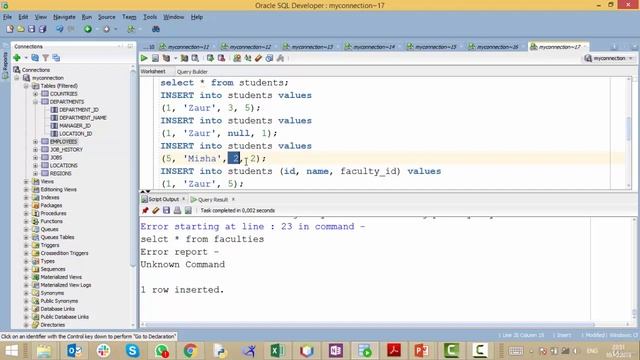Image resolution: width=640 pixels, height=360 pixels.
Task: Click the Run Script icon in worksheet toolbar
Action: tap(155, 58)
